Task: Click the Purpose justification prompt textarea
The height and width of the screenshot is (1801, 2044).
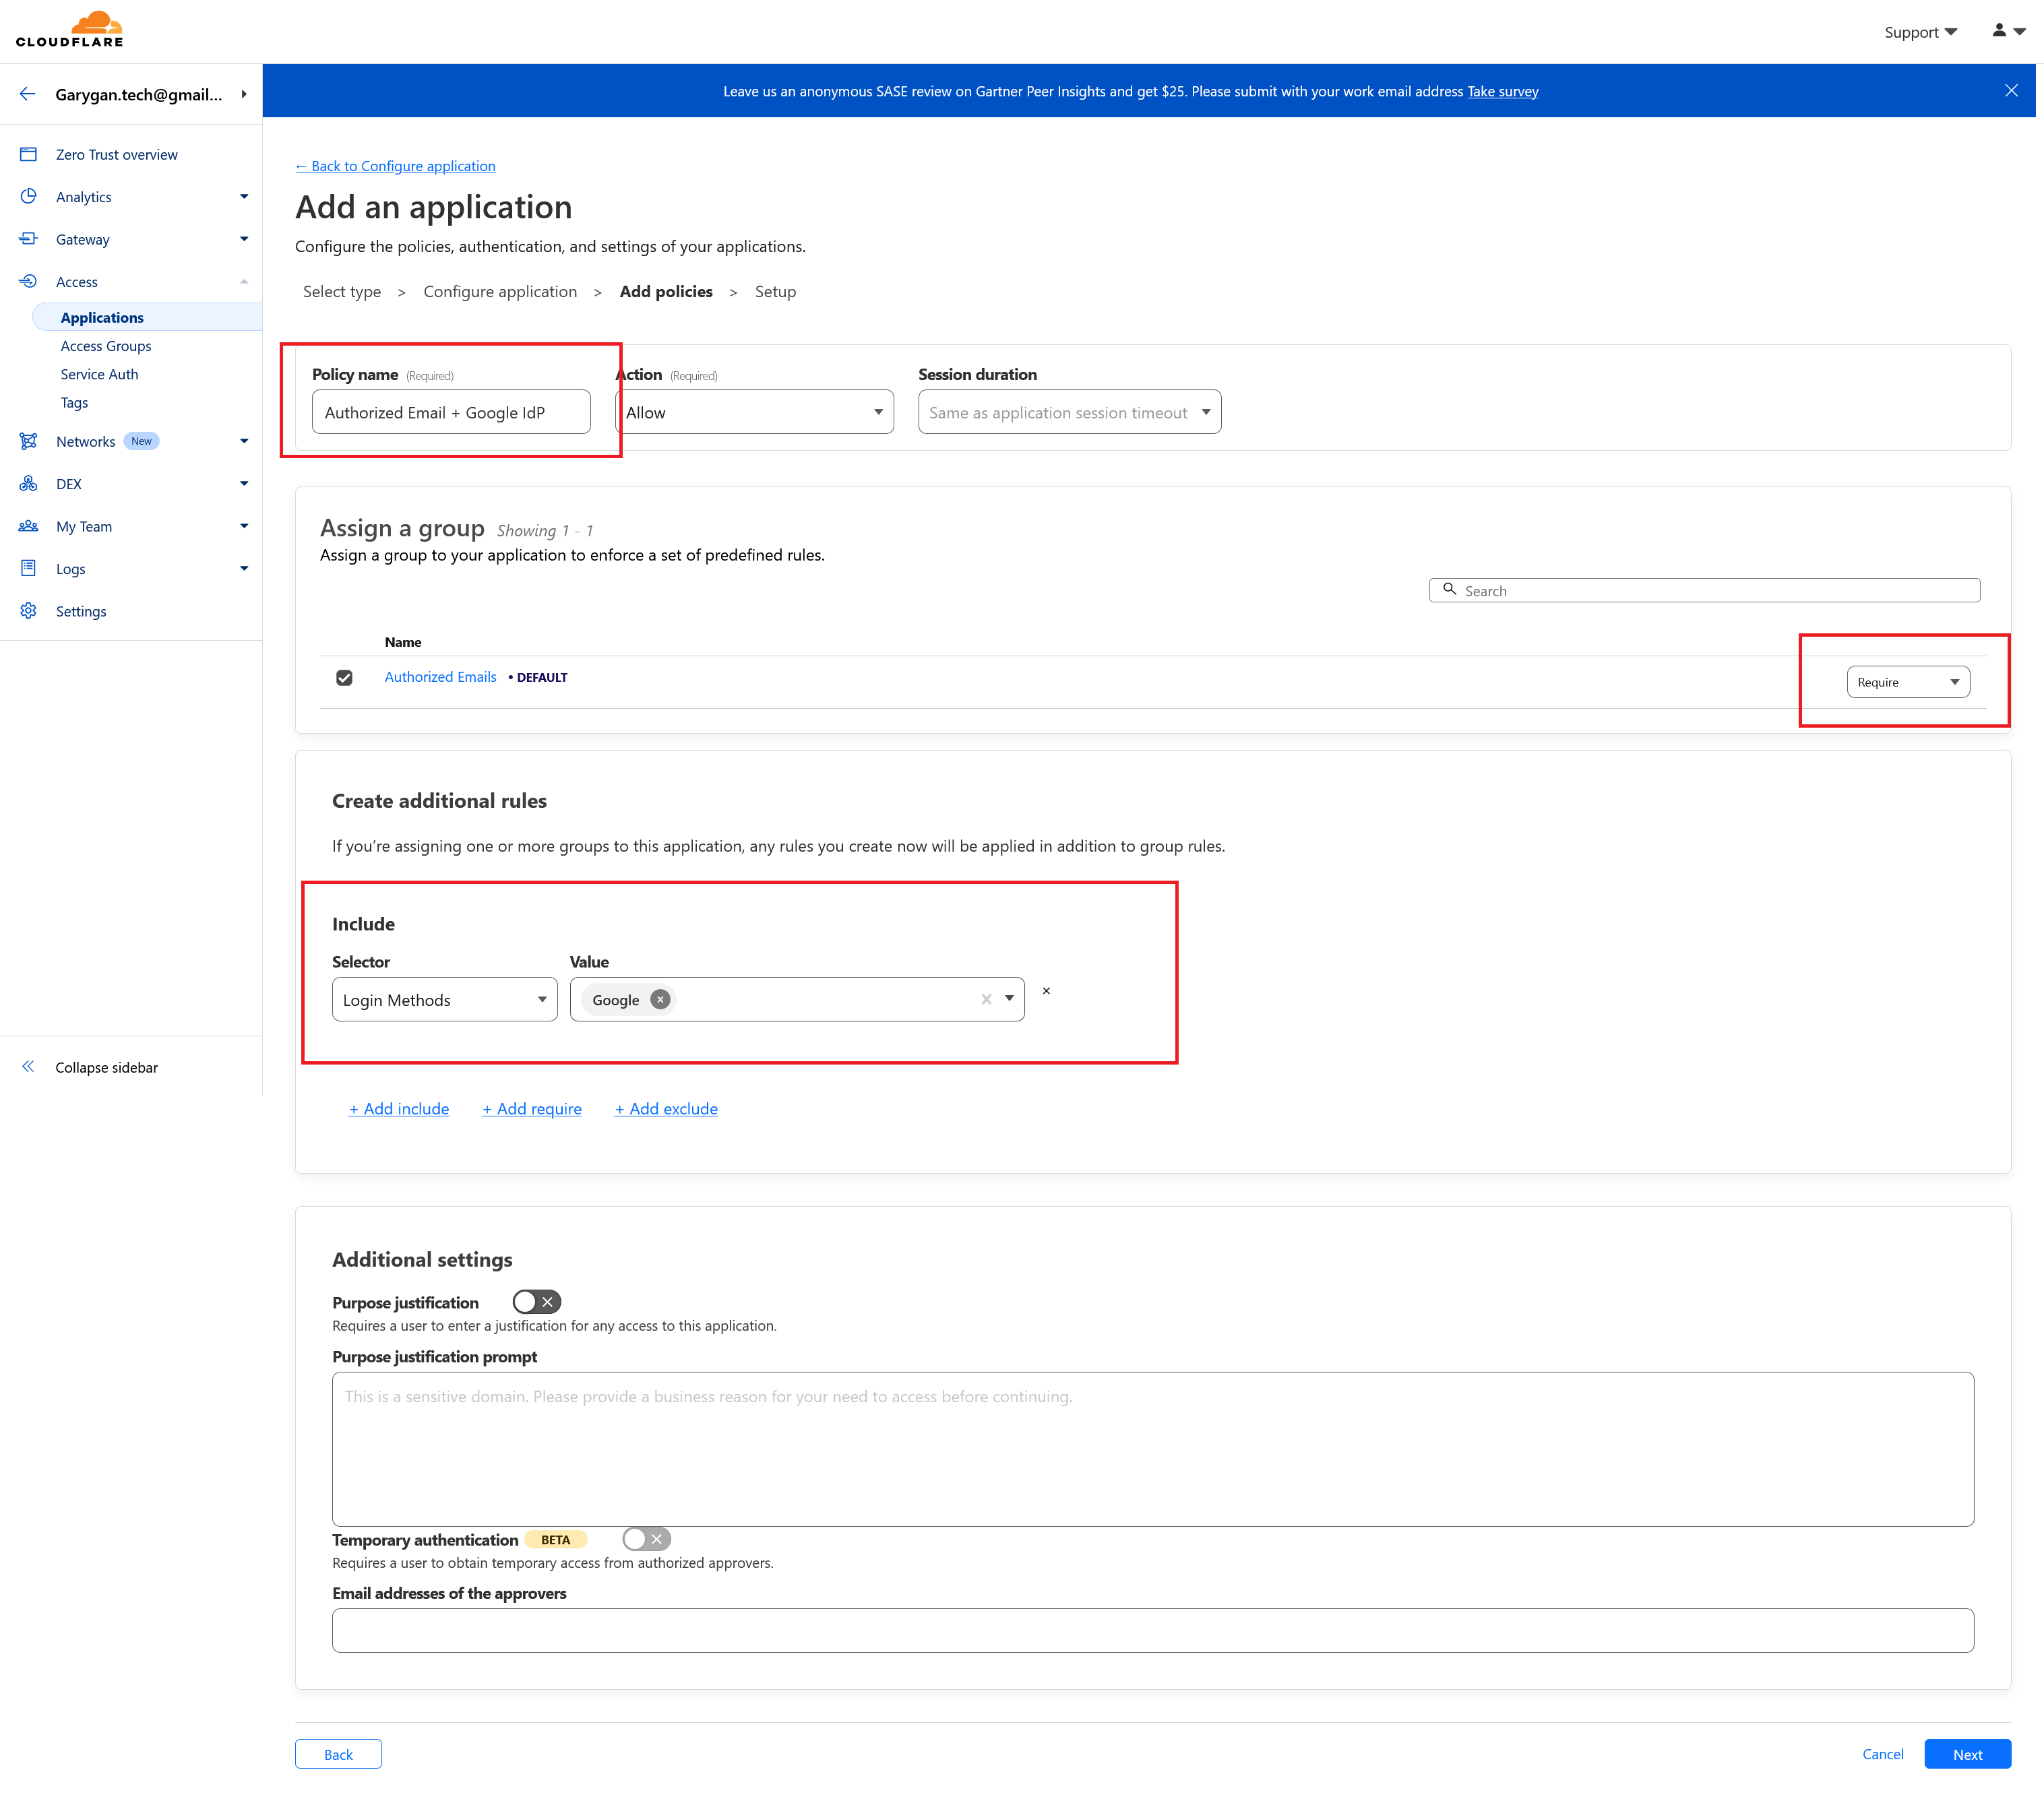Action: 1152,1448
